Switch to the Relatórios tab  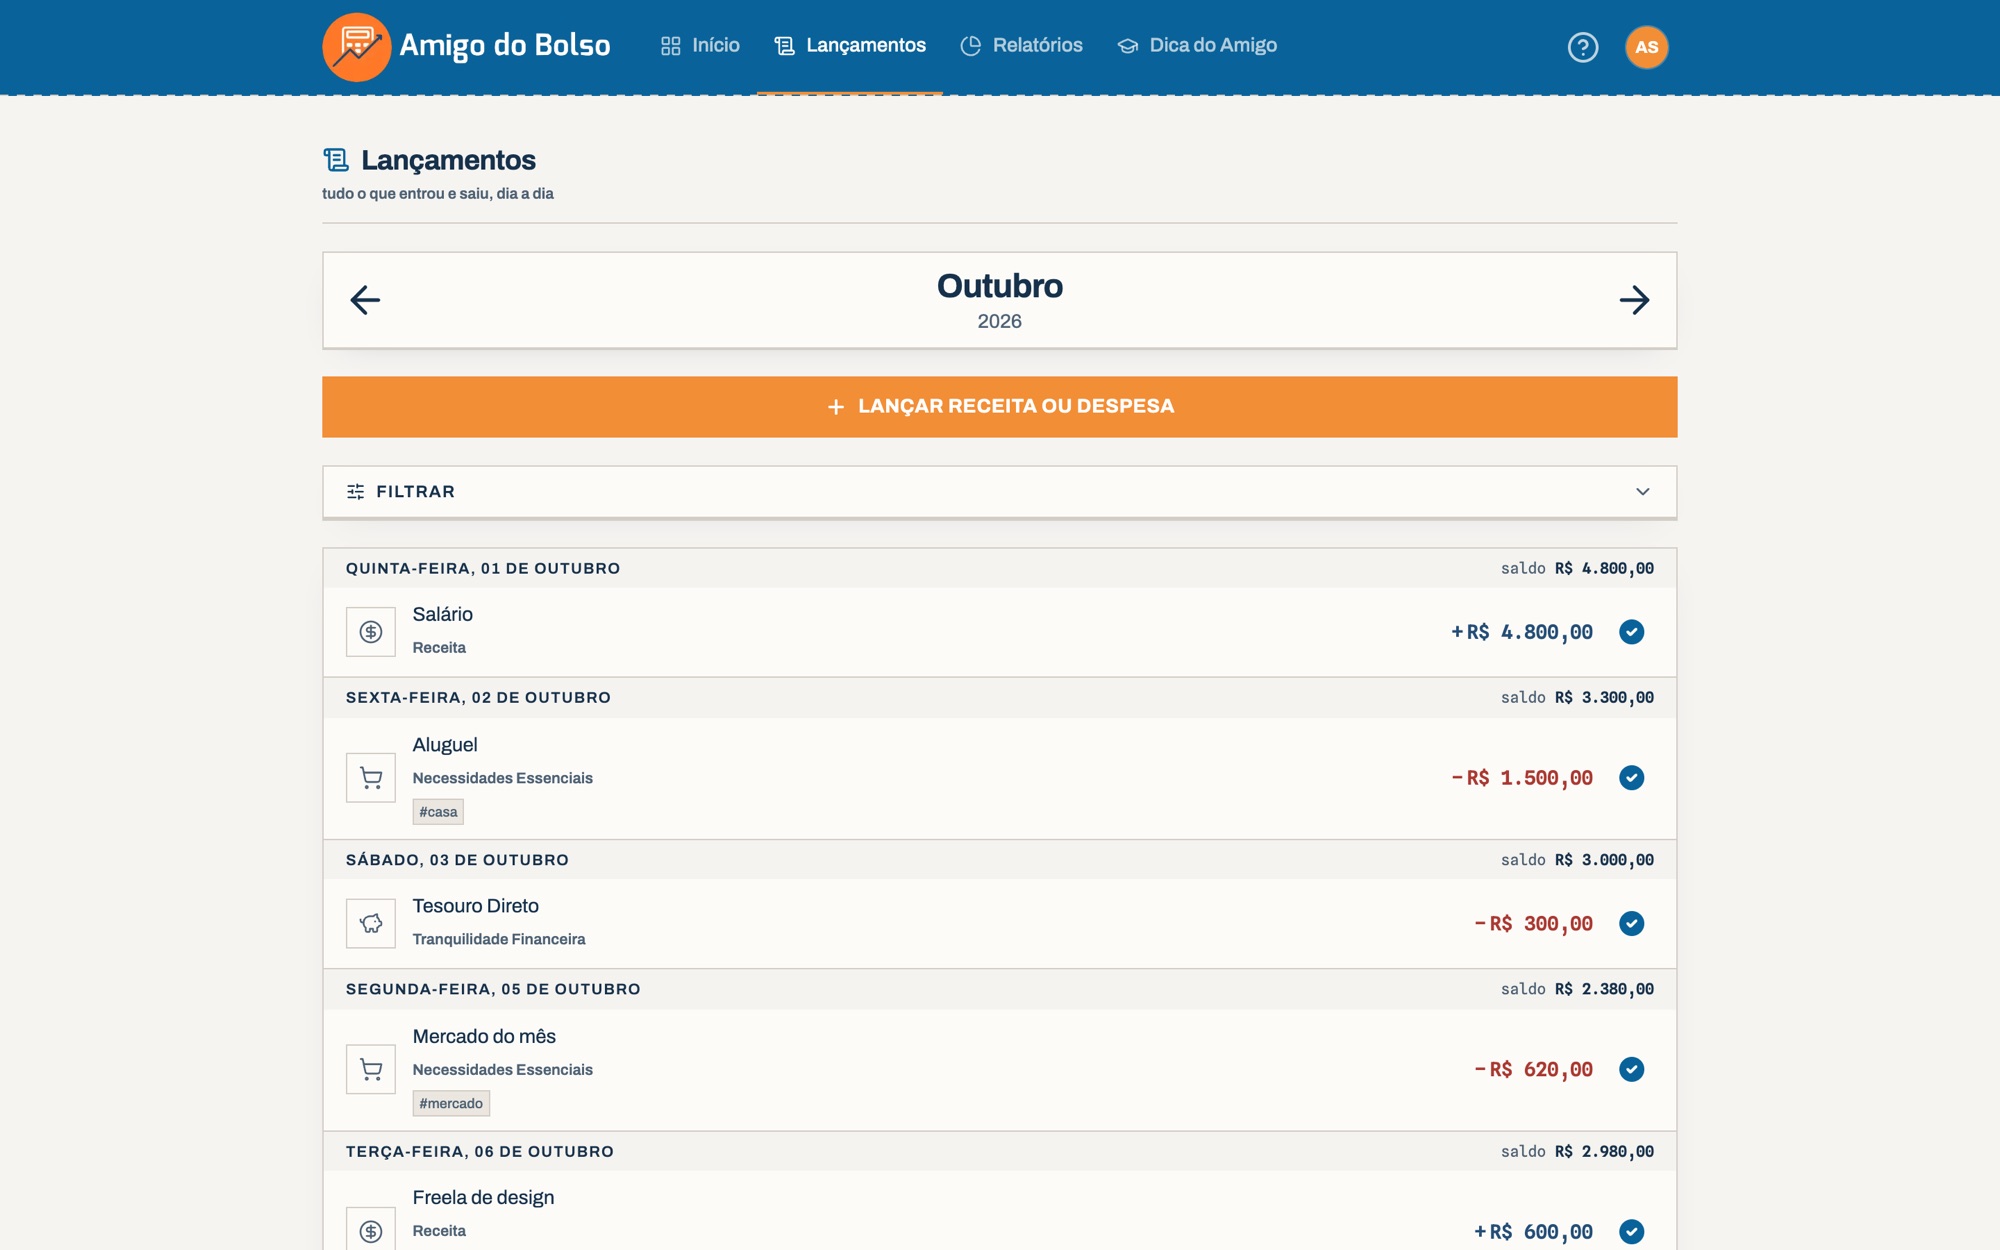pyautogui.click(x=1021, y=46)
